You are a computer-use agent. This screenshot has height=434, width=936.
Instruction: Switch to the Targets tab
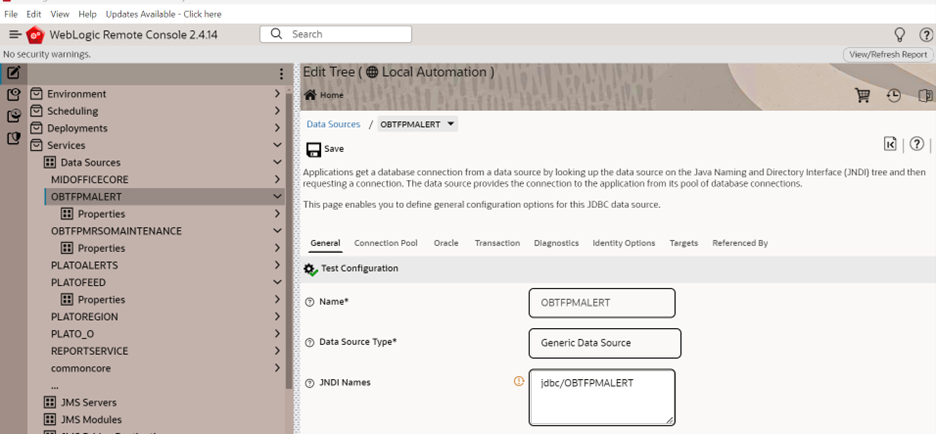point(683,243)
